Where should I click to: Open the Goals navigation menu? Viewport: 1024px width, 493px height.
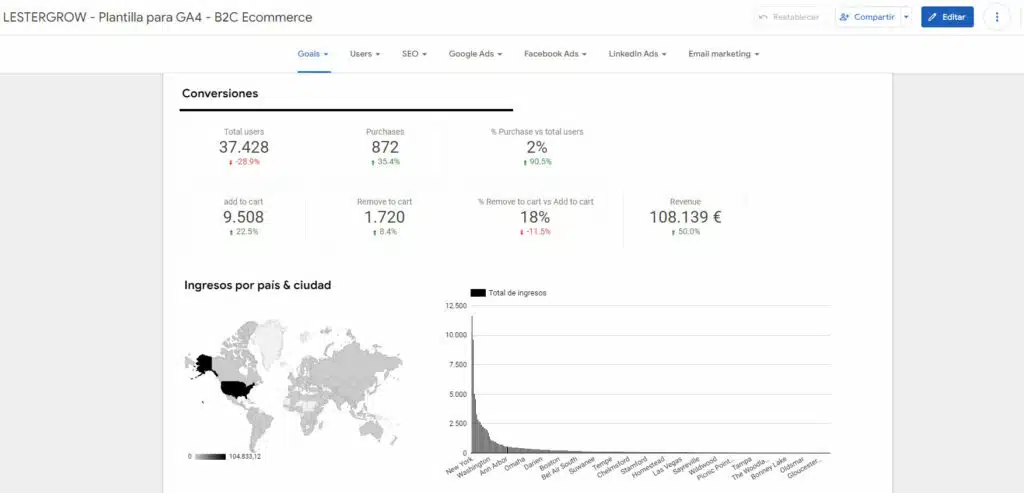pyautogui.click(x=313, y=54)
